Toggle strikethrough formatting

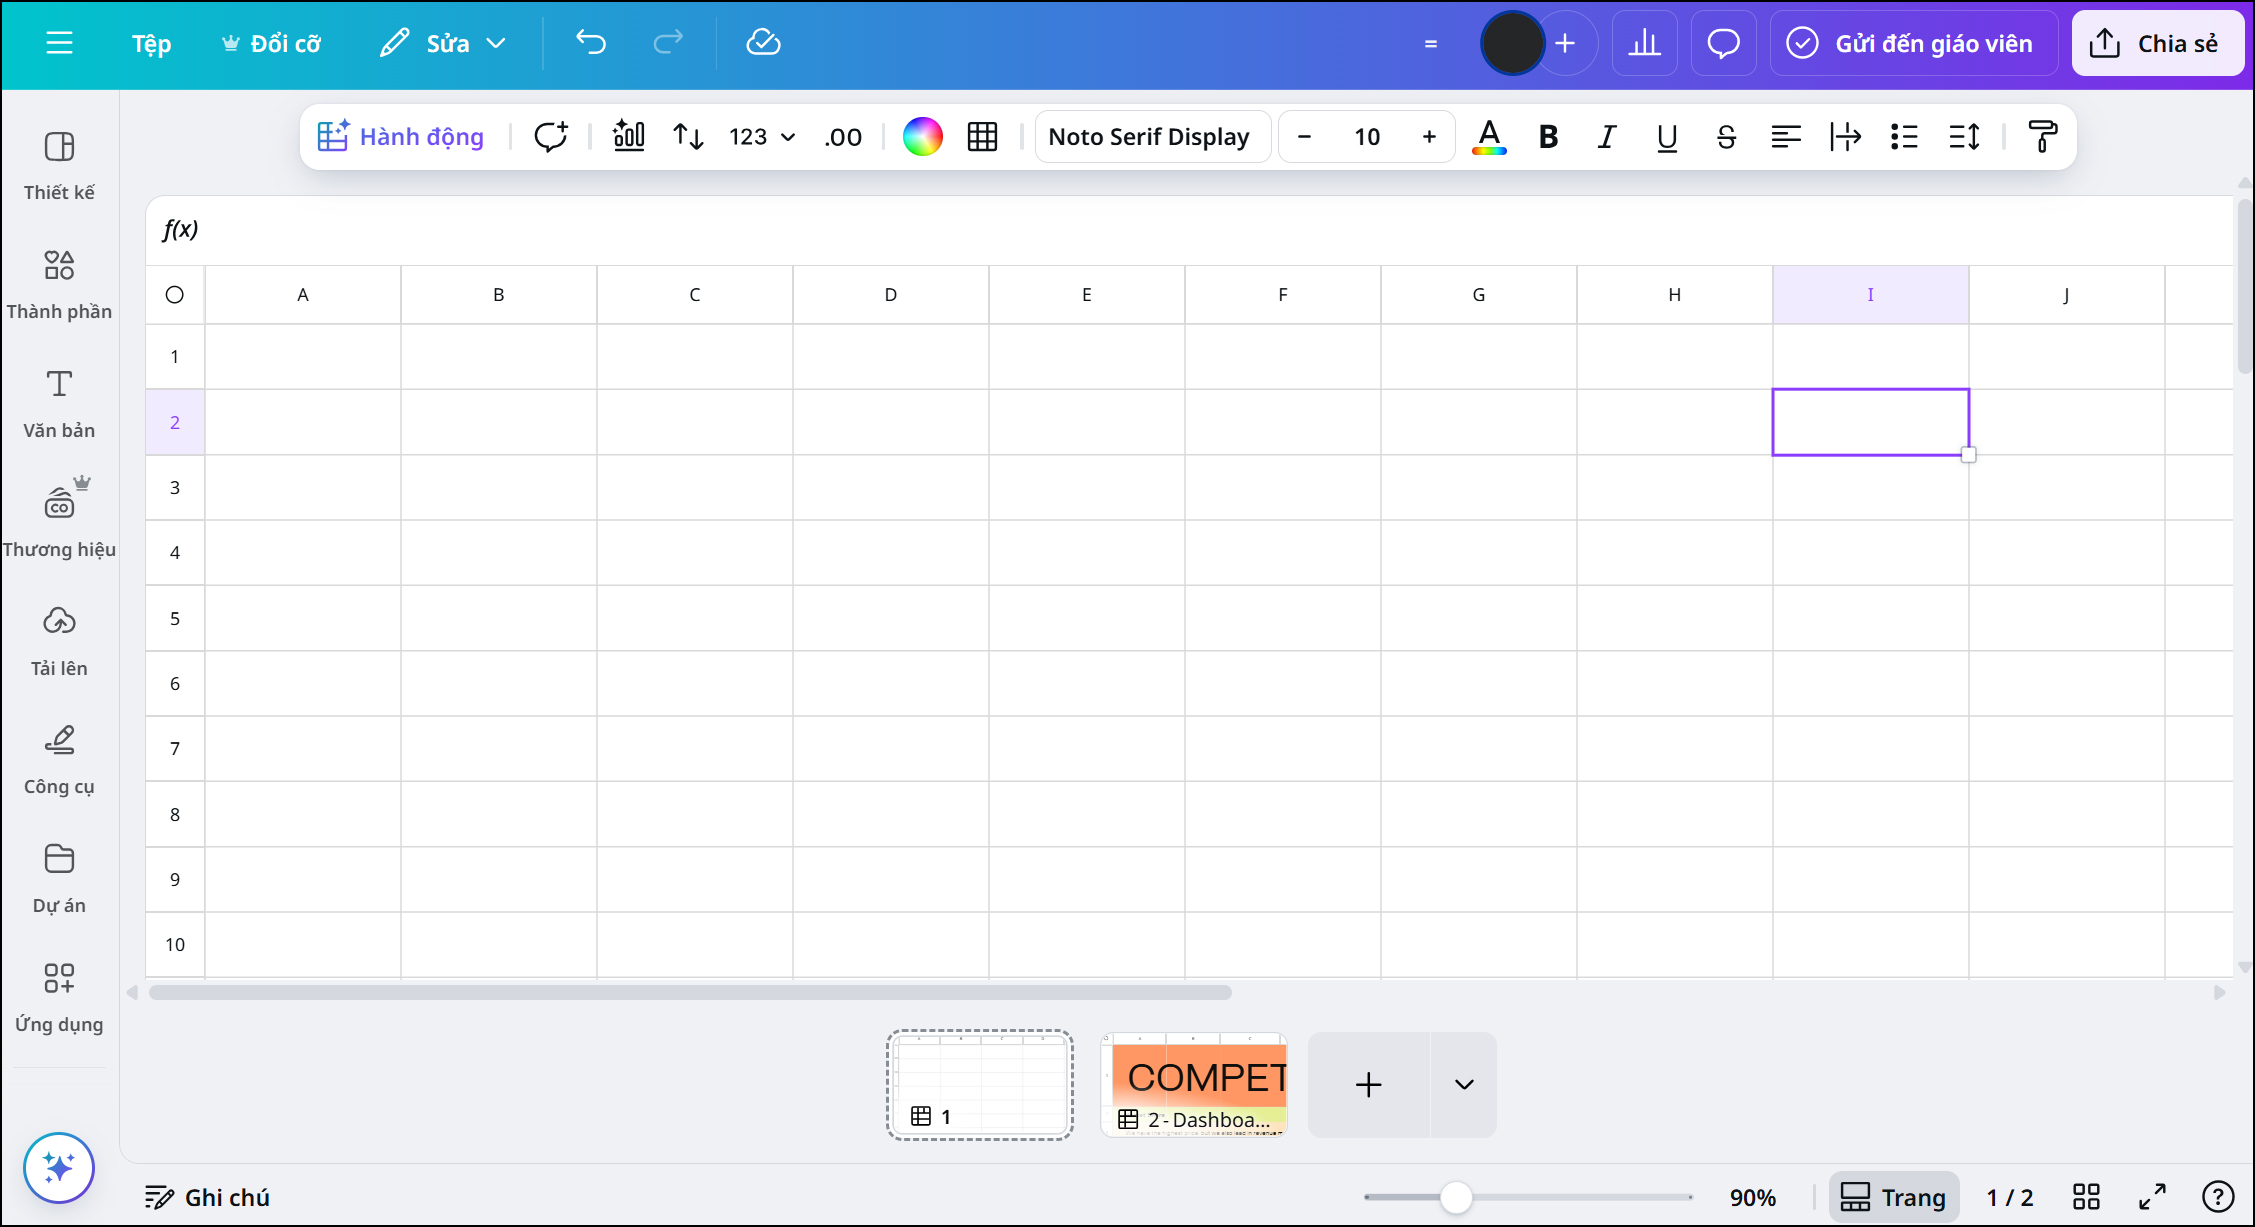click(1726, 136)
